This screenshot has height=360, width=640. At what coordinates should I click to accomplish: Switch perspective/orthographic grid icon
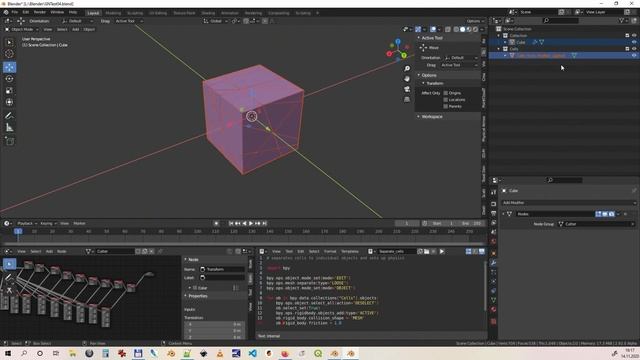[x=407, y=99]
